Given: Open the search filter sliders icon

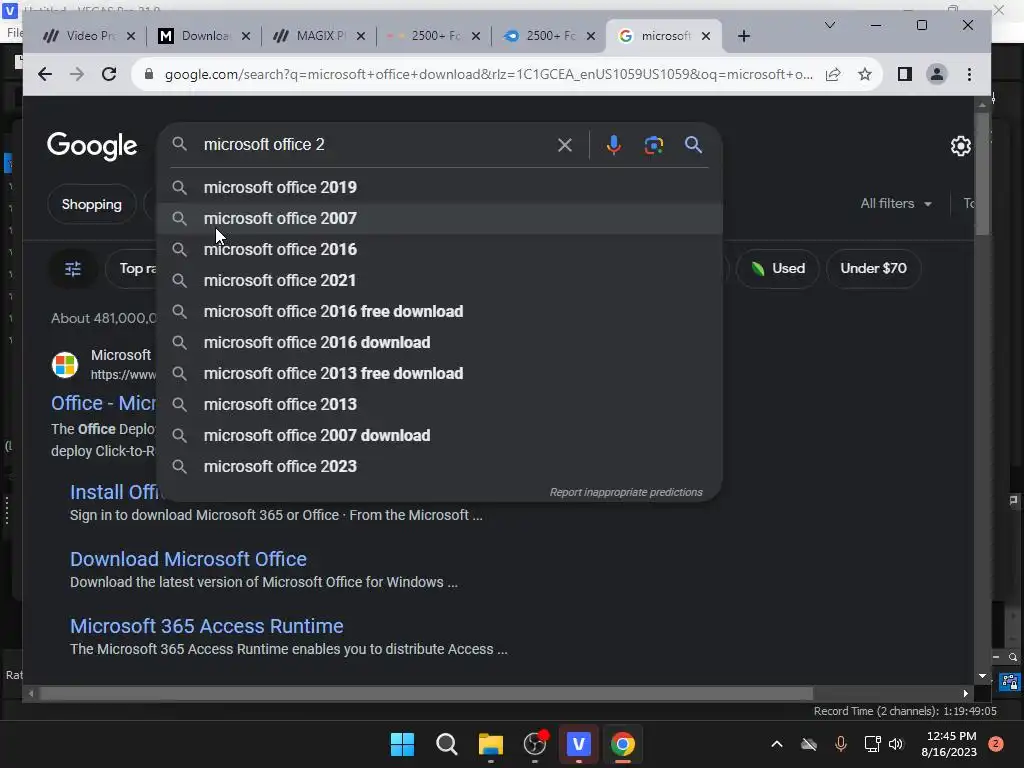Looking at the screenshot, I should [x=73, y=268].
